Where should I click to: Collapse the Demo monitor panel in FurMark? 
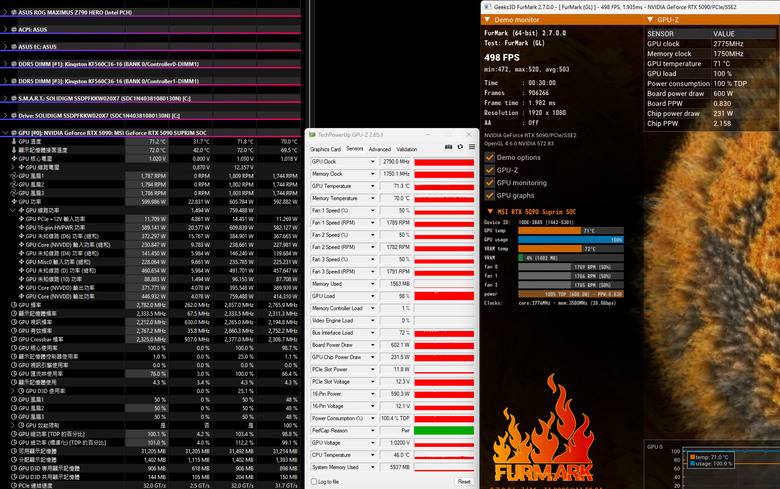(488, 20)
